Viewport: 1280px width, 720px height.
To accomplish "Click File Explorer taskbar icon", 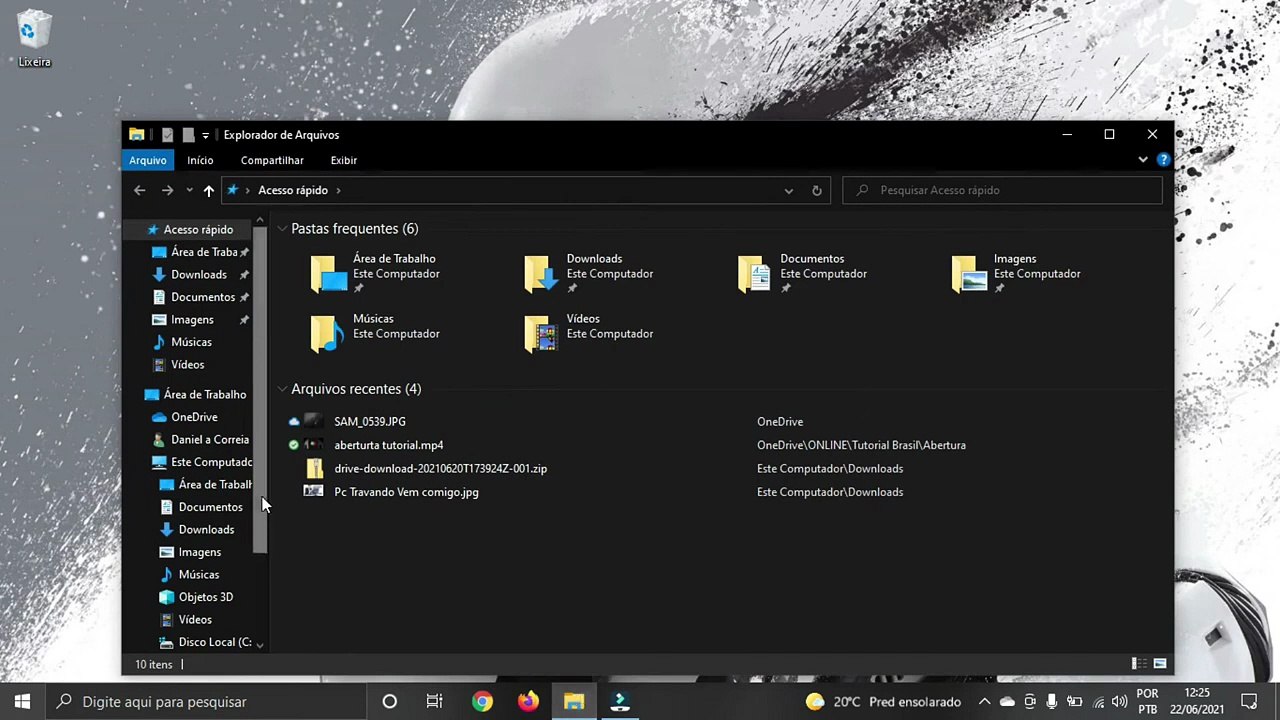I will (x=574, y=701).
